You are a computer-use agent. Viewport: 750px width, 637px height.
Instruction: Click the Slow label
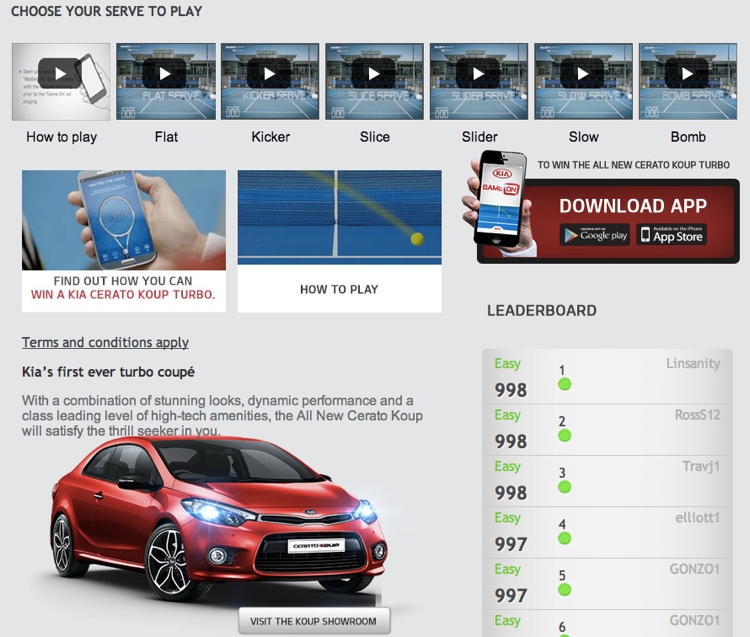[x=584, y=137]
